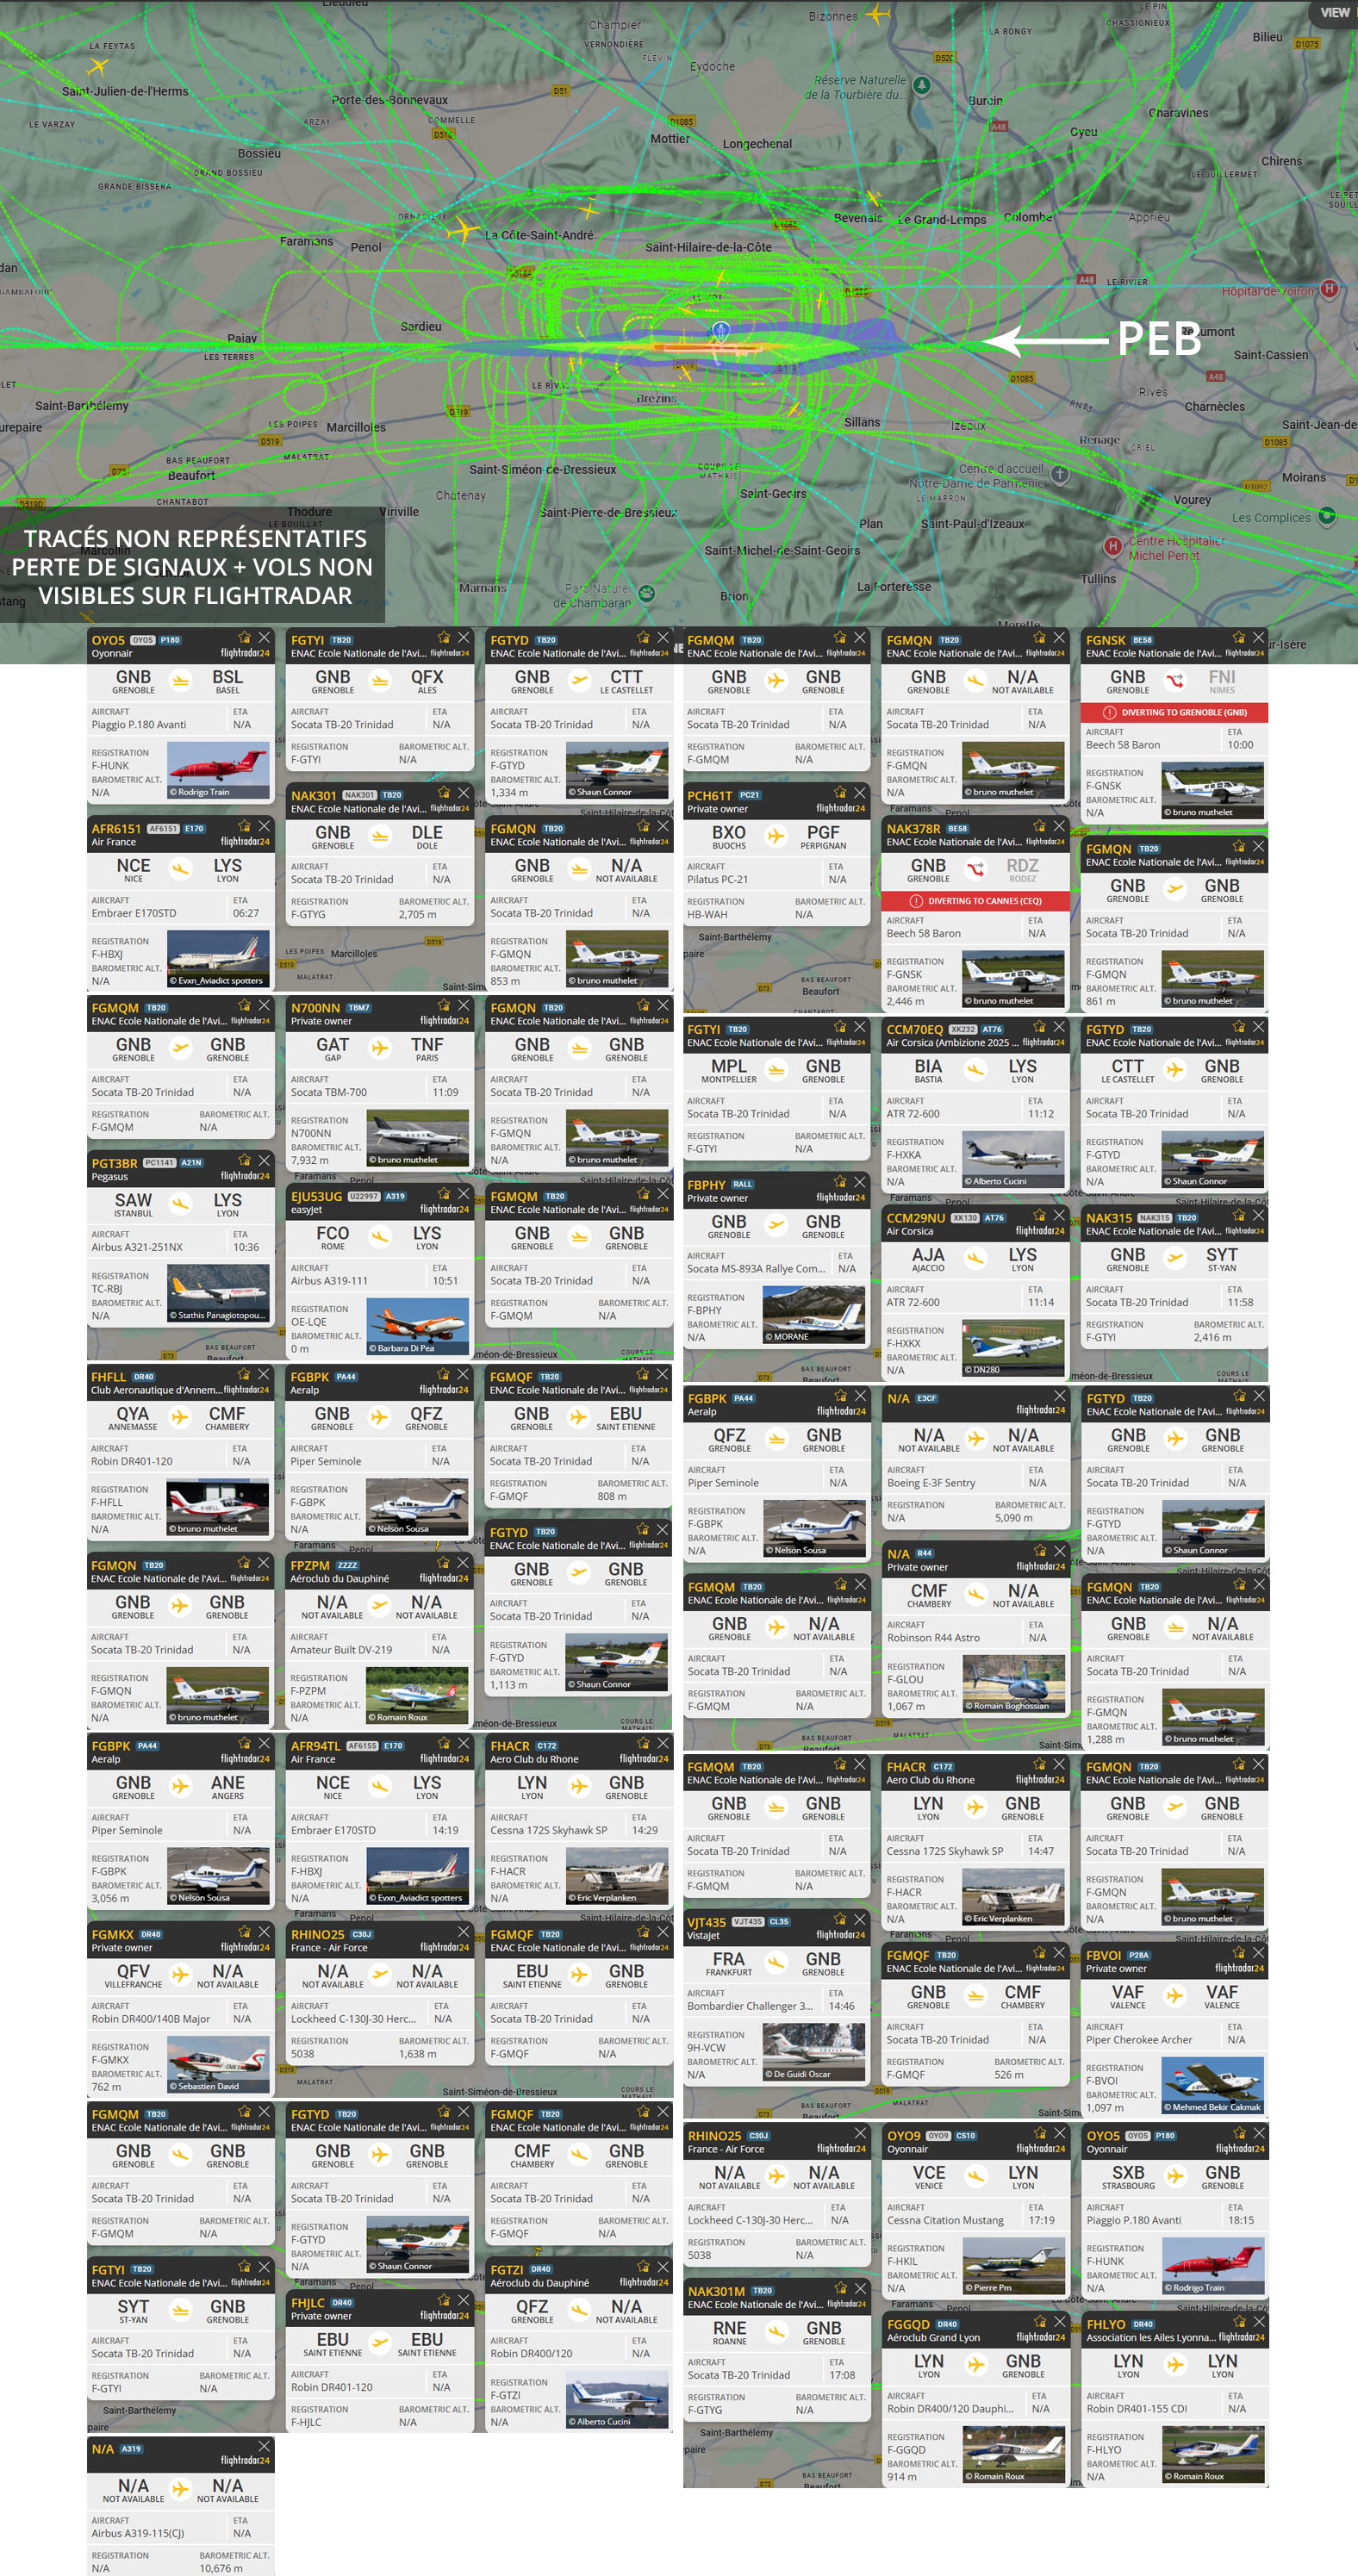Screen dimensions: 1358x2576
Task: Open the Robinson R44 helicopter photo
Action: point(1014,1684)
